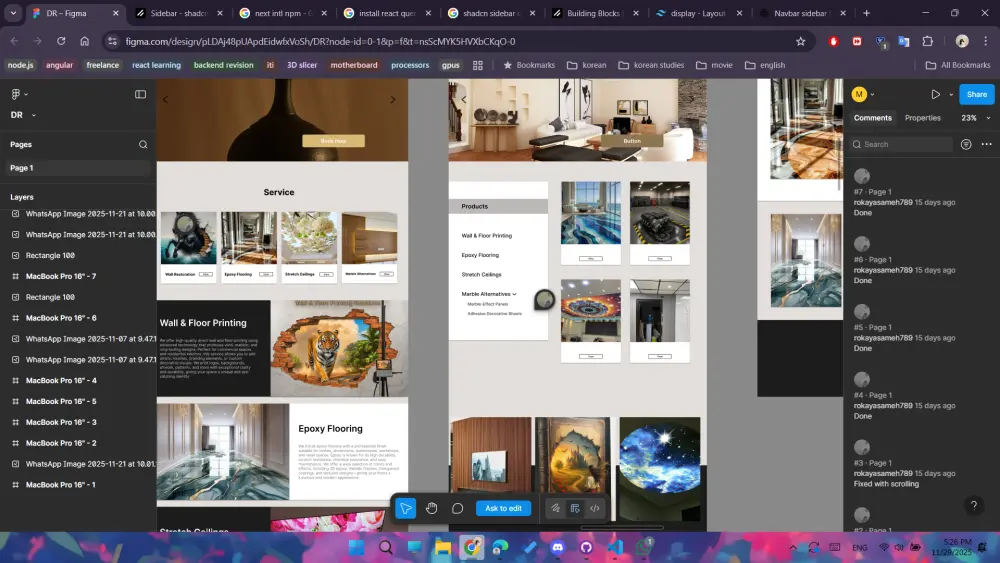Open user avatar M dropdown
The width and height of the screenshot is (1000, 563).
coord(863,94)
